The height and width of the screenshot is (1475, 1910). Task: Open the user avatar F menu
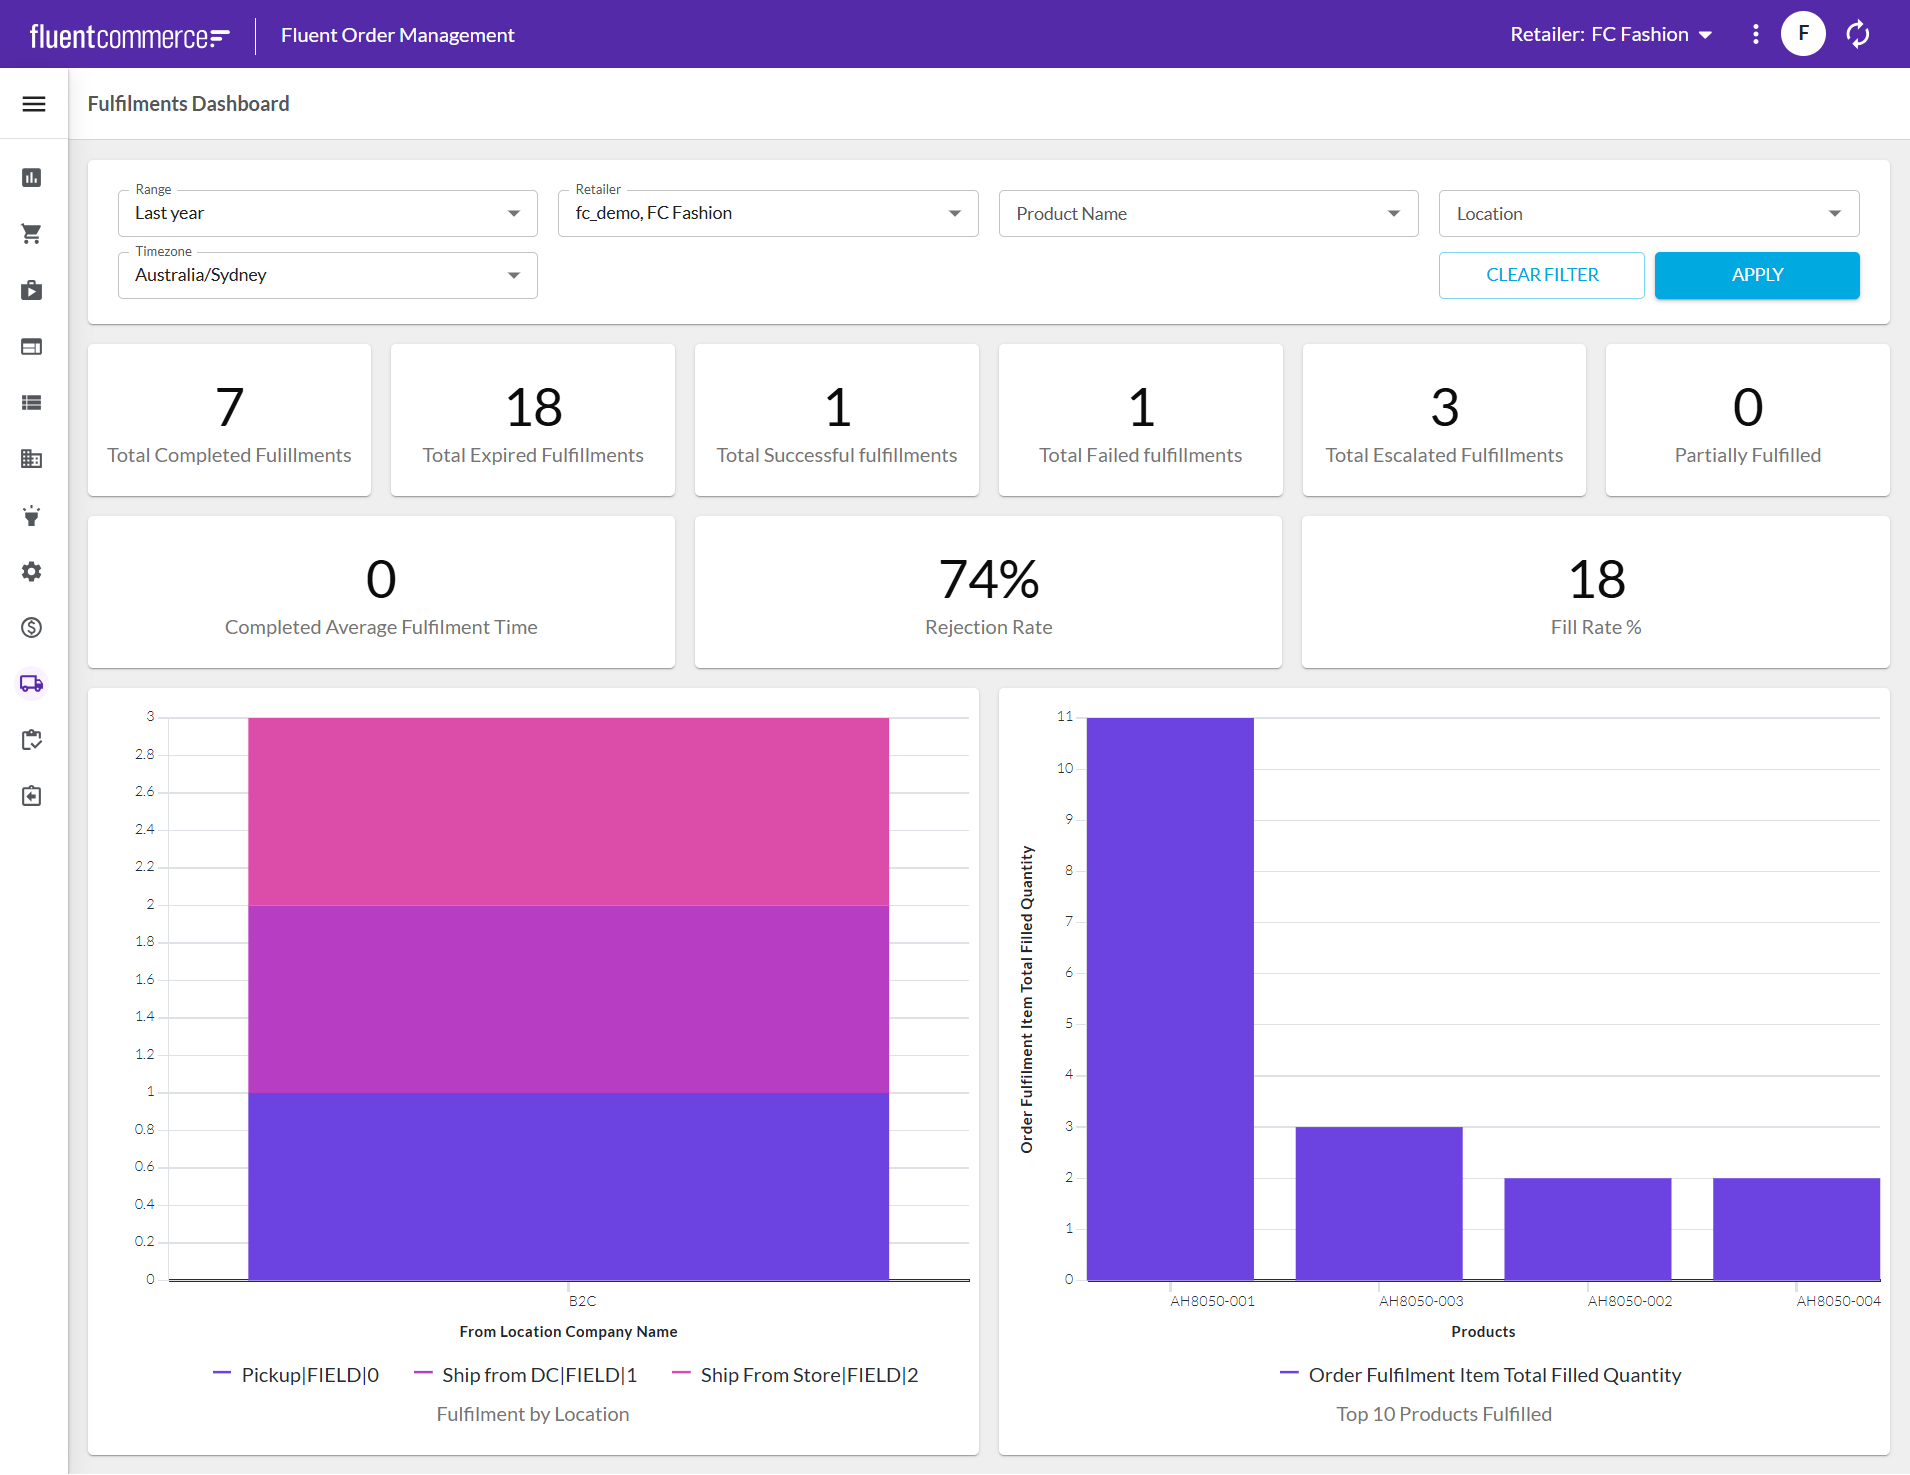(x=1803, y=34)
